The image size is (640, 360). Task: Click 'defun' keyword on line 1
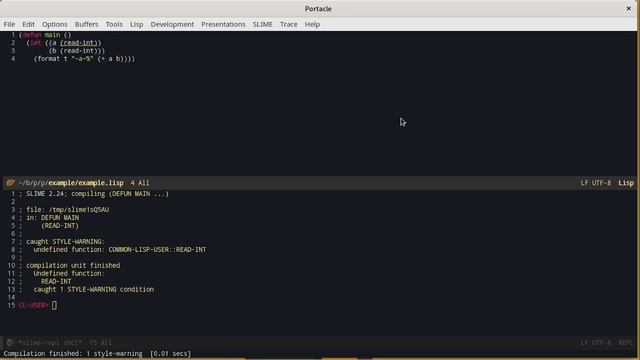tap(32, 35)
